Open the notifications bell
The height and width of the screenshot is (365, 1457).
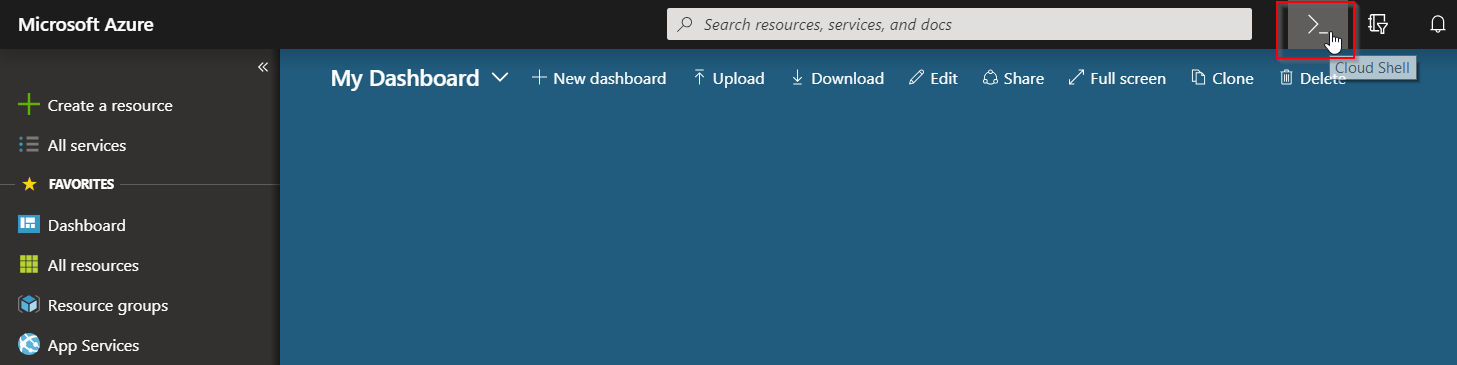click(x=1438, y=24)
